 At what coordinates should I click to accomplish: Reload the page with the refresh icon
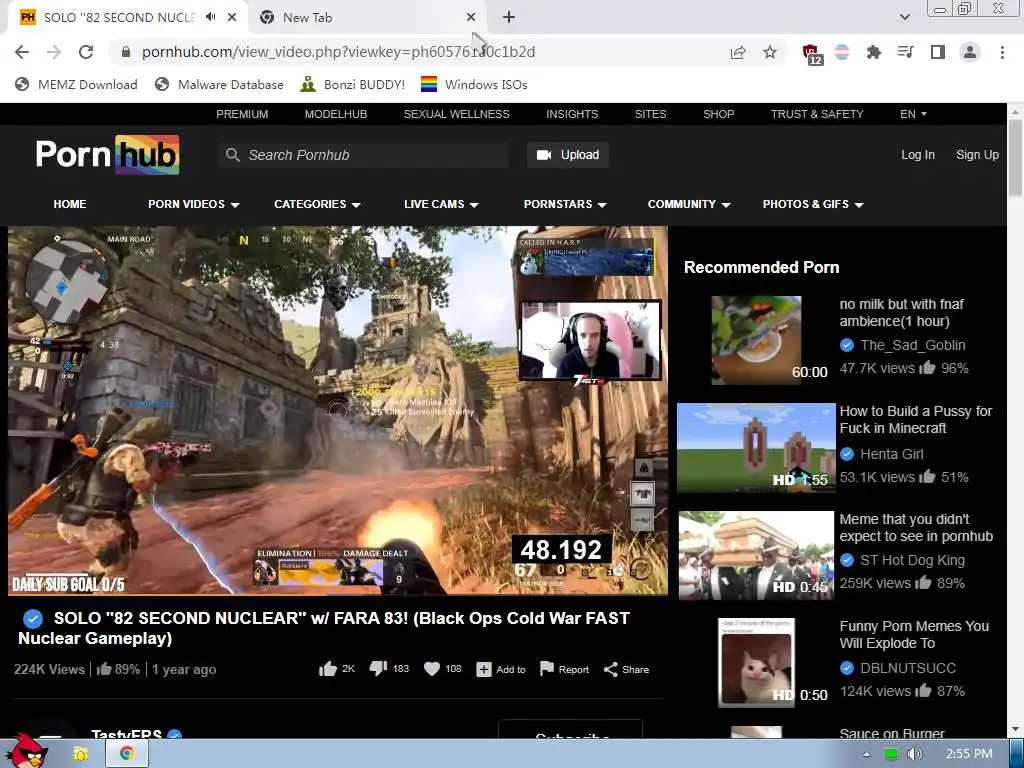tap(86, 52)
